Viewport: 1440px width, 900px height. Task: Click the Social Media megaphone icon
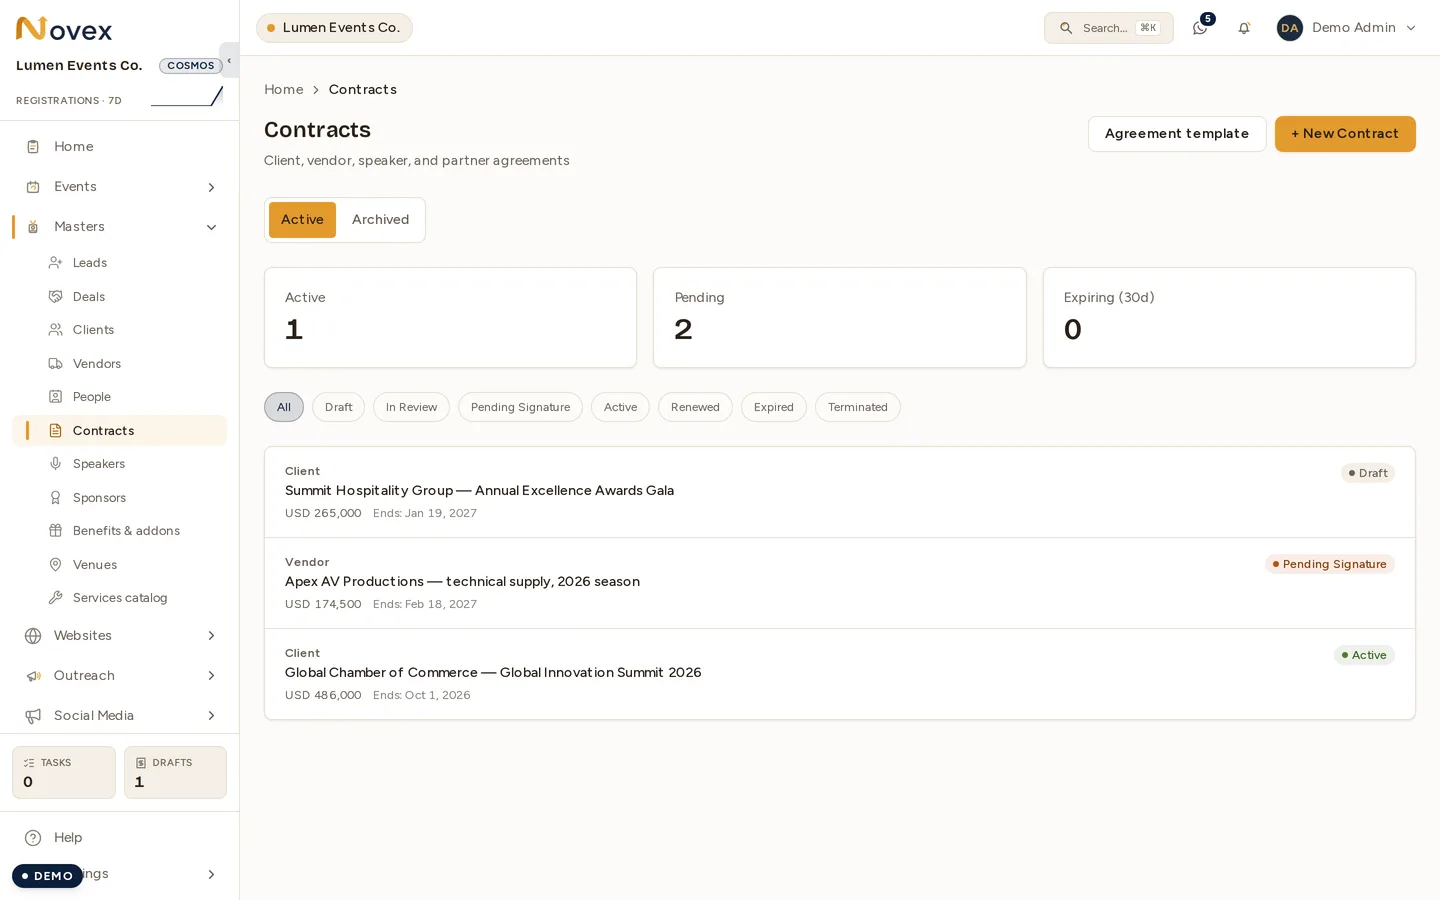(x=33, y=716)
